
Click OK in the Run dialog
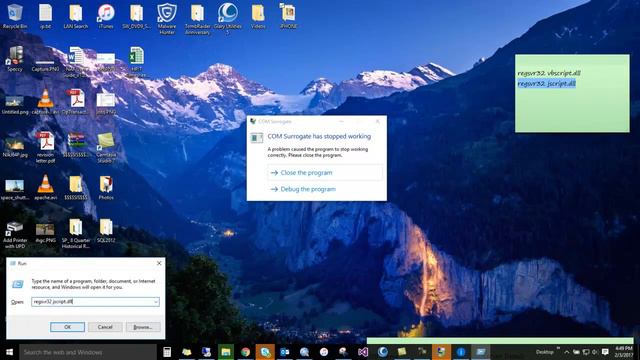[67, 327]
